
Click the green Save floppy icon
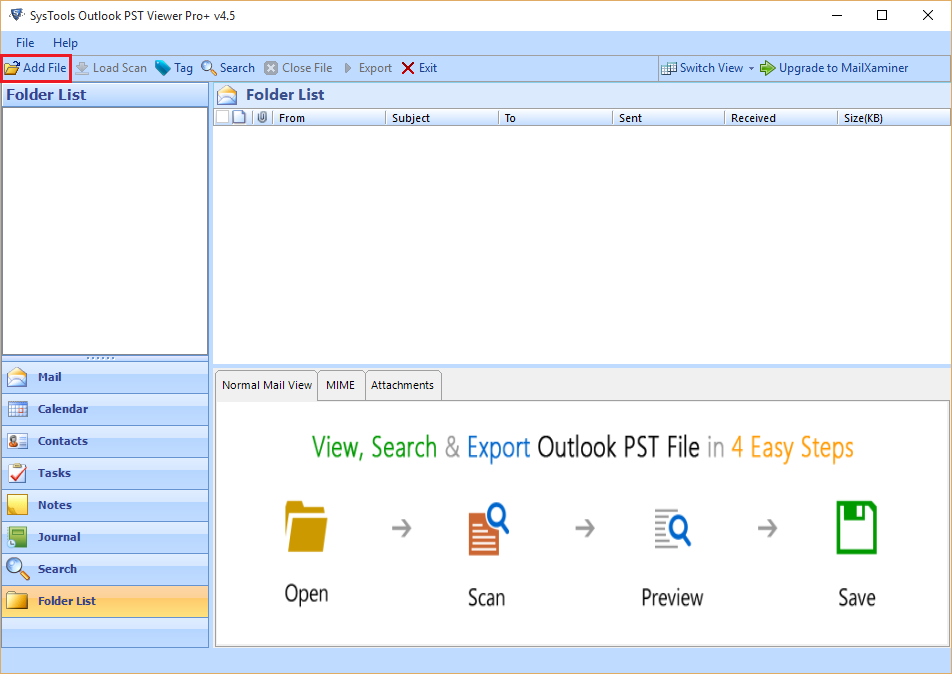point(856,527)
